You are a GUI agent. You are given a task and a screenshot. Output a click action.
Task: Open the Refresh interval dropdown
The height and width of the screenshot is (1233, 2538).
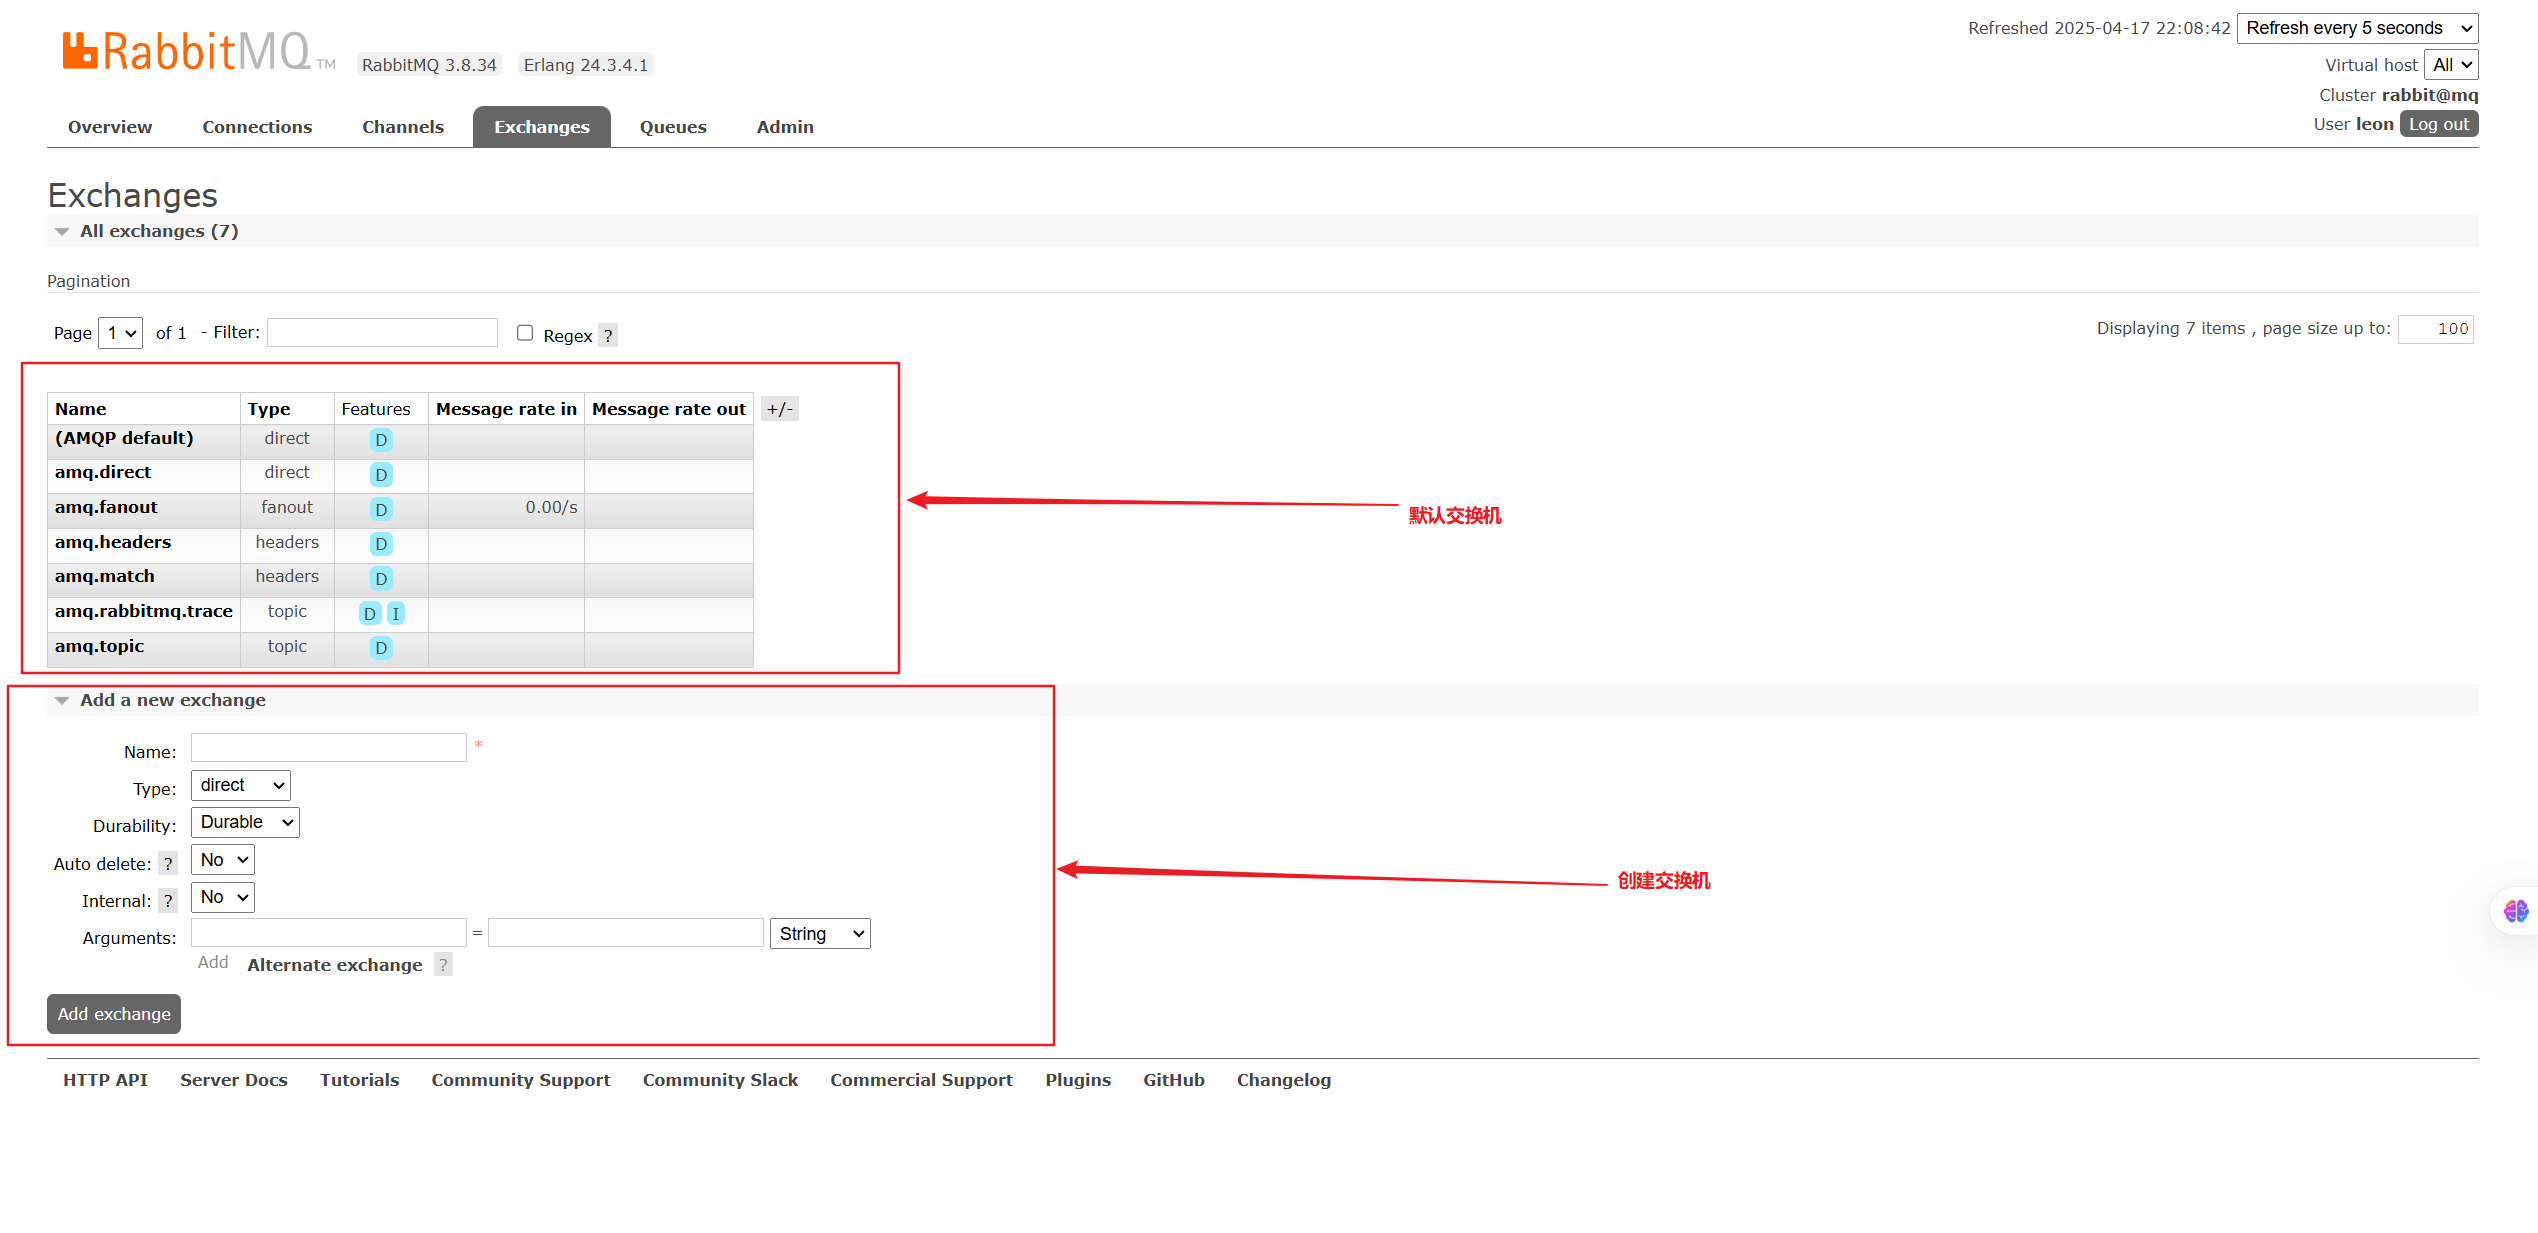point(2357,28)
